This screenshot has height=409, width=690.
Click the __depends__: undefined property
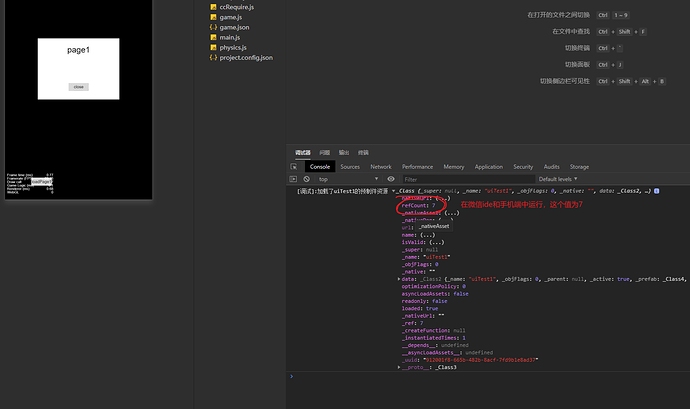click(435, 345)
